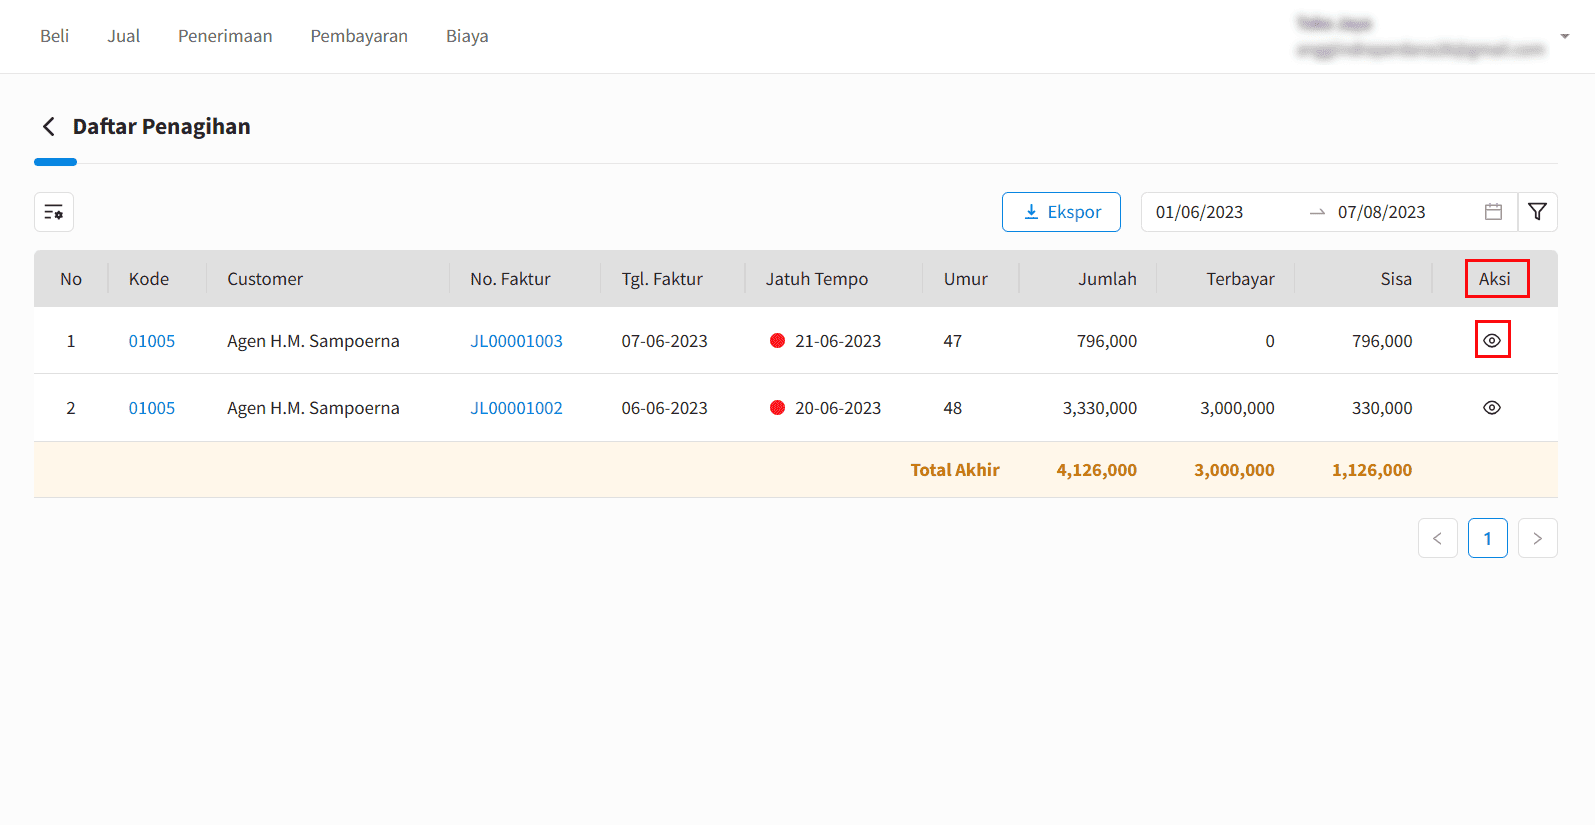The image size is (1595, 825).
Task: Click the No. Faktur column header
Action: click(x=510, y=279)
